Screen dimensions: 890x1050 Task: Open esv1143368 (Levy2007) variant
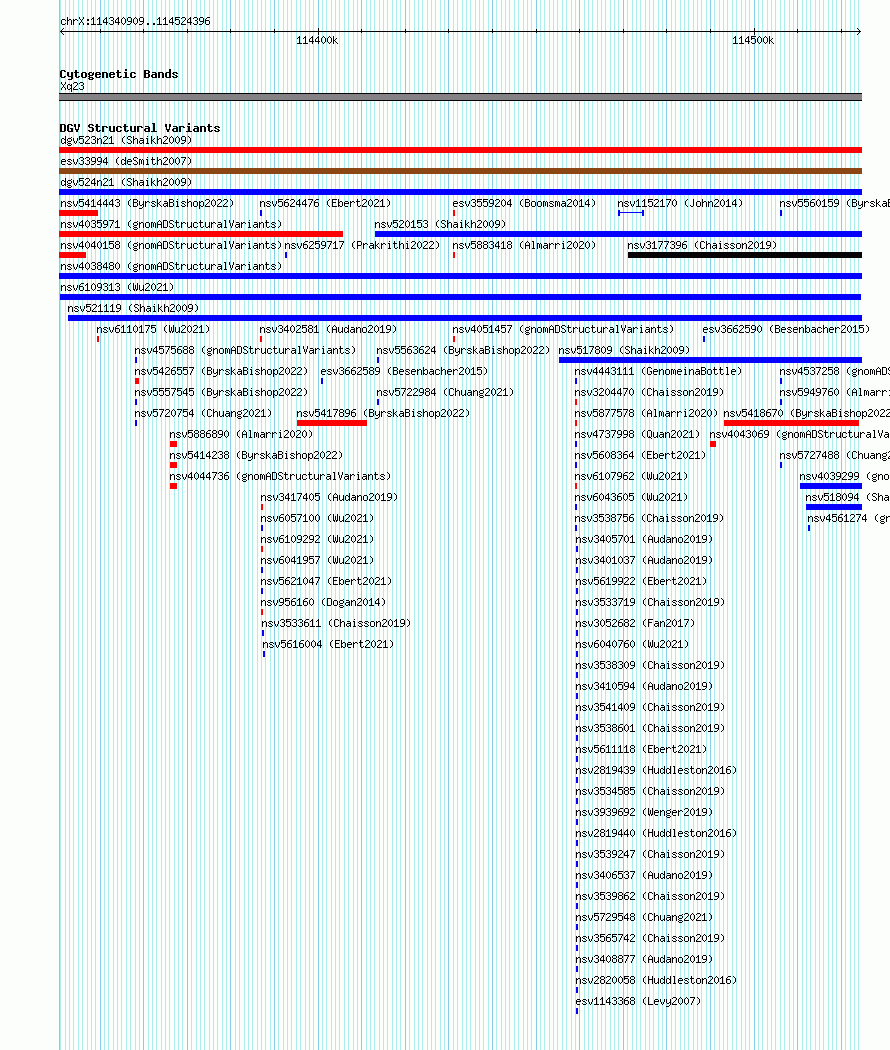click(x=638, y=1001)
